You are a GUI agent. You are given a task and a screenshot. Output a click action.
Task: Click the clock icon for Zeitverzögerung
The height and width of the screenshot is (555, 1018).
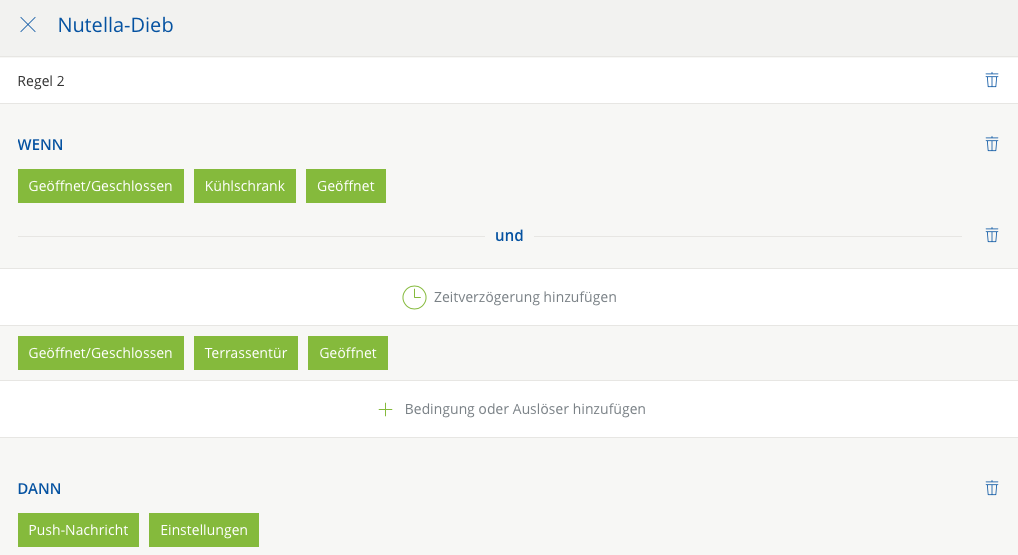coord(414,297)
